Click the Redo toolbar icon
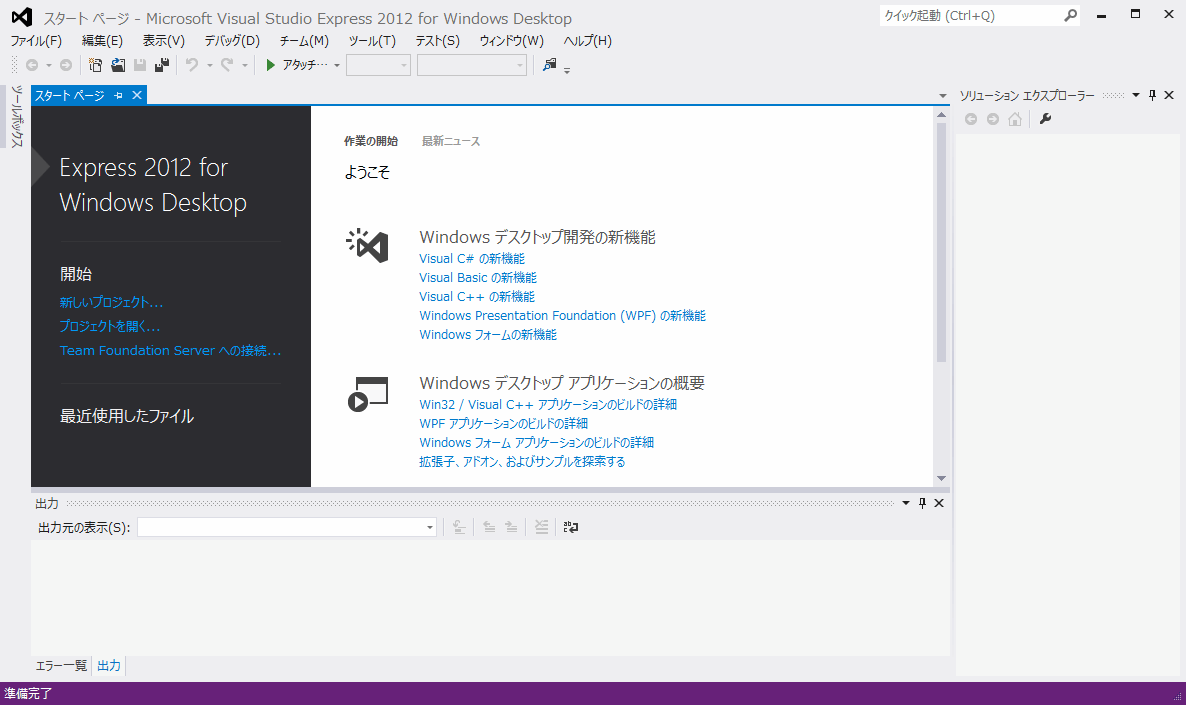This screenshot has height=705, width=1186. tap(227, 66)
